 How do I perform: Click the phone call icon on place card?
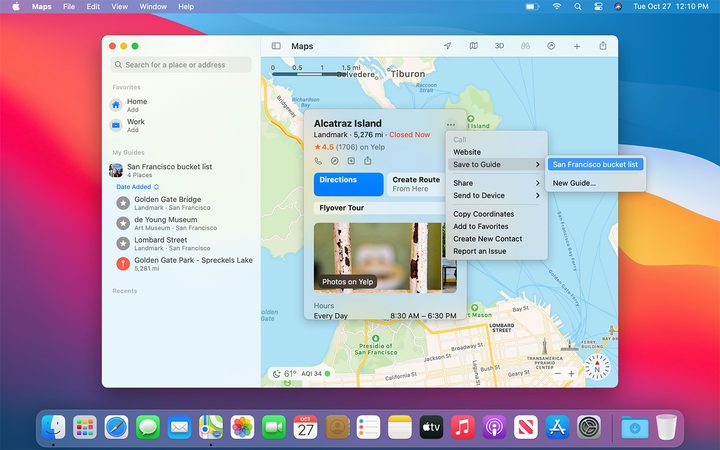pyautogui.click(x=318, y=161)
